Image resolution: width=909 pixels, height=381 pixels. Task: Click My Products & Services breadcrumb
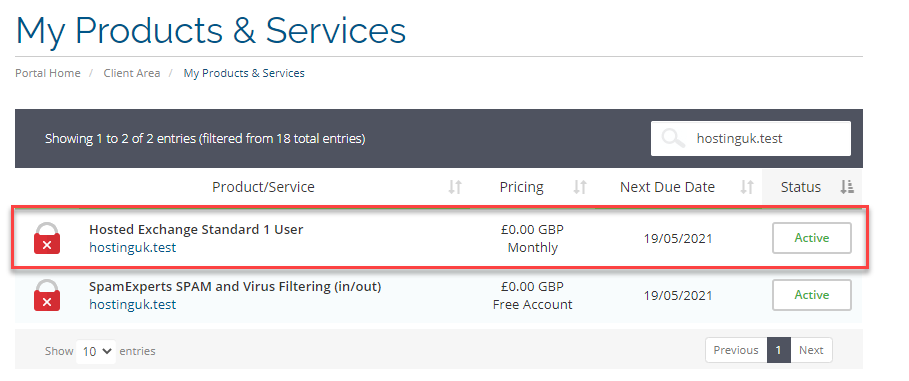pyautogui.click(x=244, y=73)
